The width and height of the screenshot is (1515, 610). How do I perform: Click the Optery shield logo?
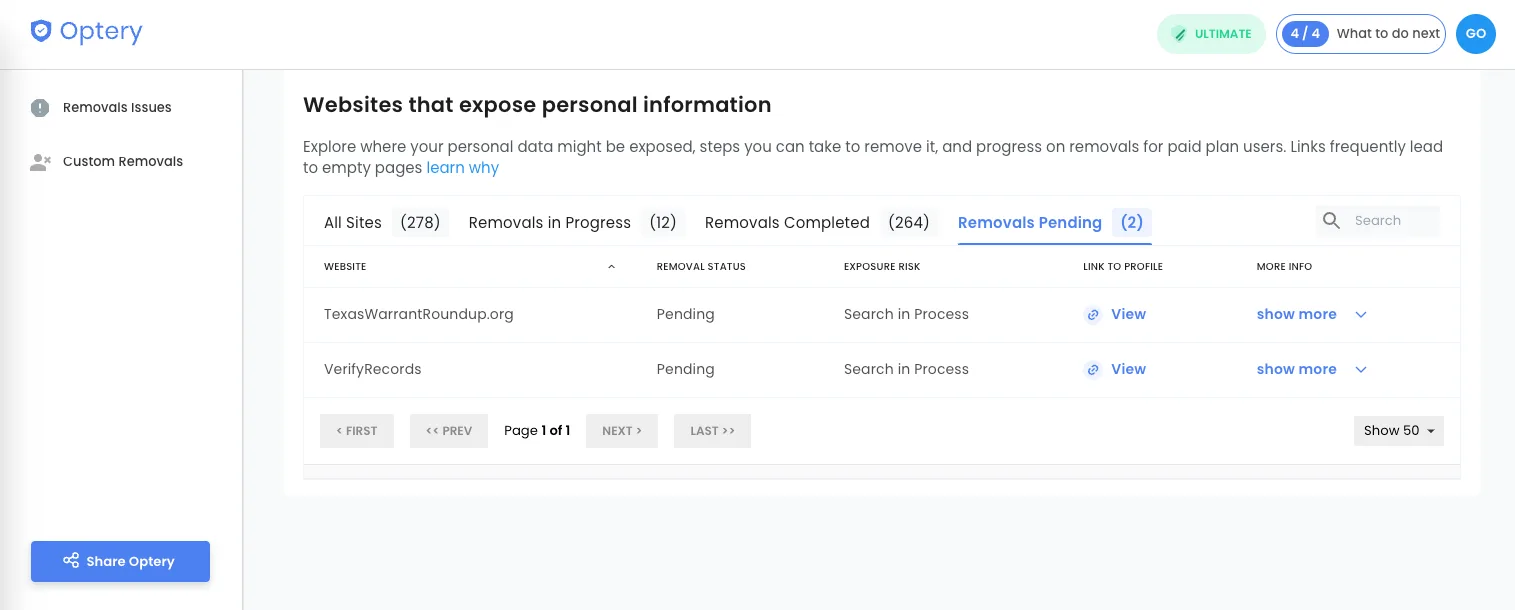click(x=41, y=31)
